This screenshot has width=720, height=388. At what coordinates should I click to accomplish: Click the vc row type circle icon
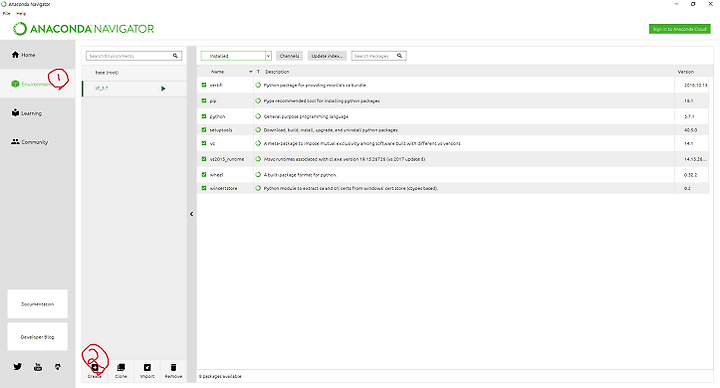(x=258, y=143)
